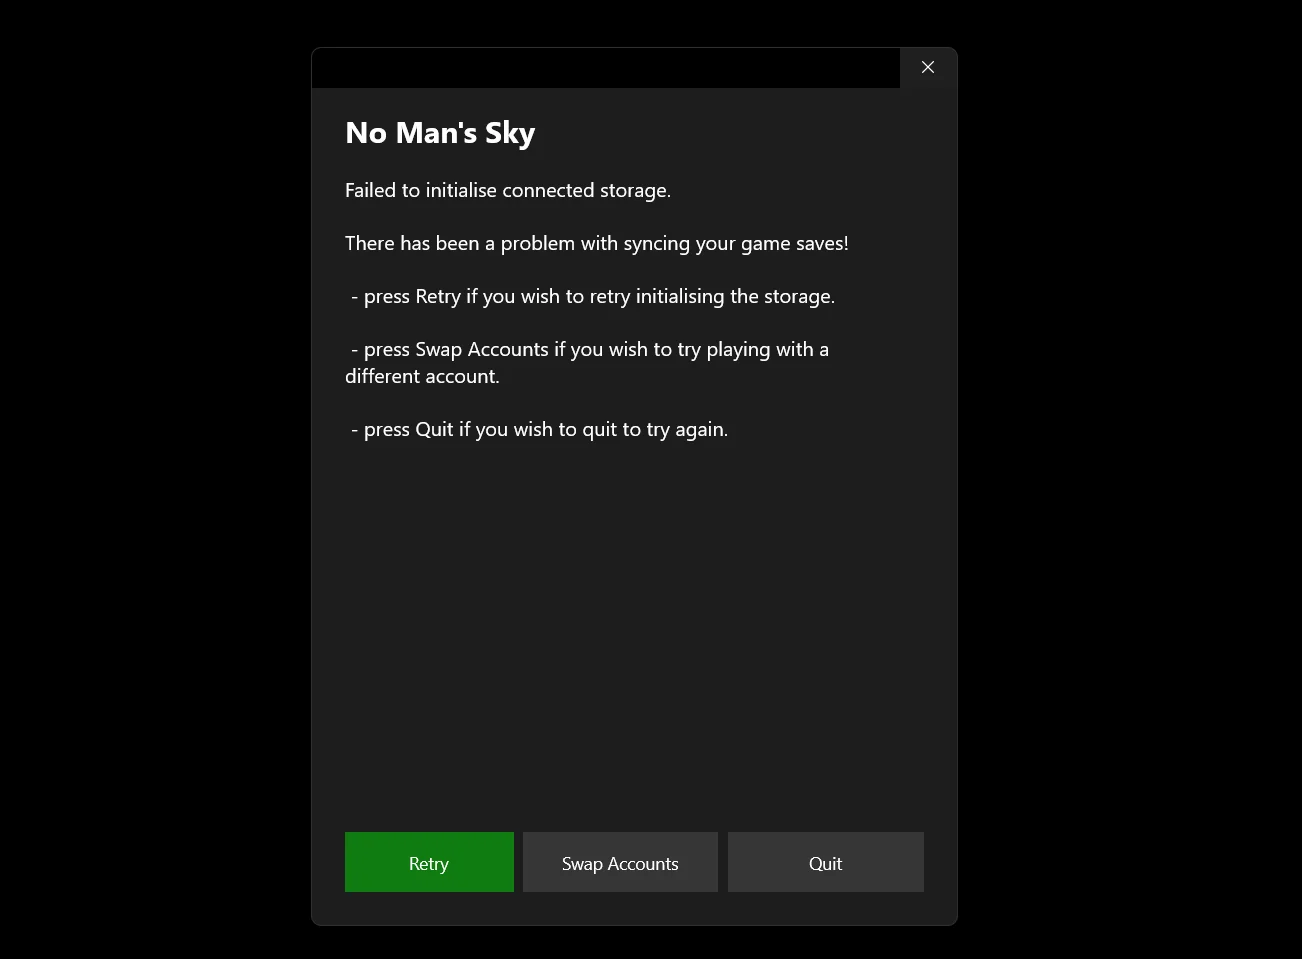Click the "different account." text line
Image resolution: width=1302 pixels, height=959 pixels.
point(422,376)
